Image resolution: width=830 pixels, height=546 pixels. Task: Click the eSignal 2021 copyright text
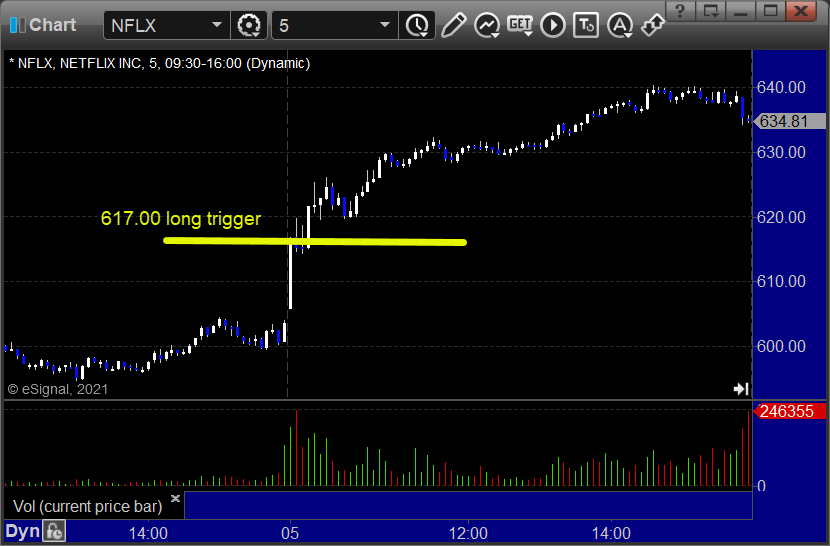pos(58,389)
